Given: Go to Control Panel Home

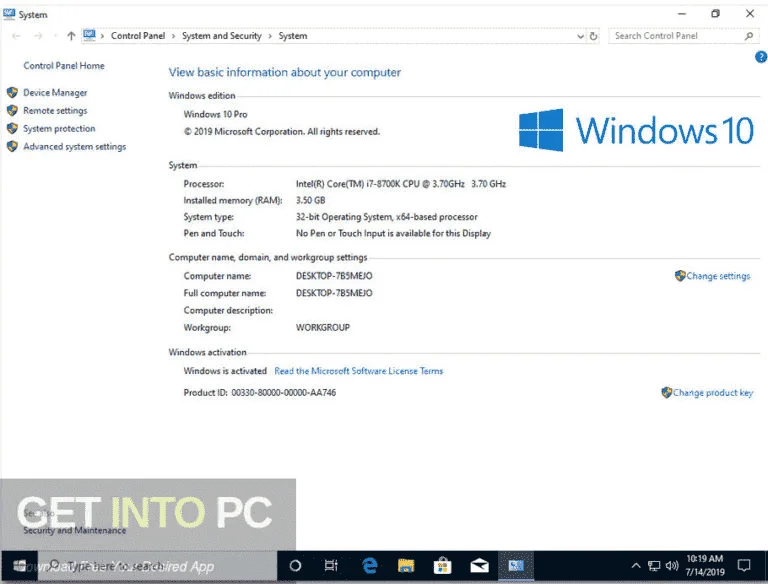Looking at the screenshot, I should (x=64, y=66).
